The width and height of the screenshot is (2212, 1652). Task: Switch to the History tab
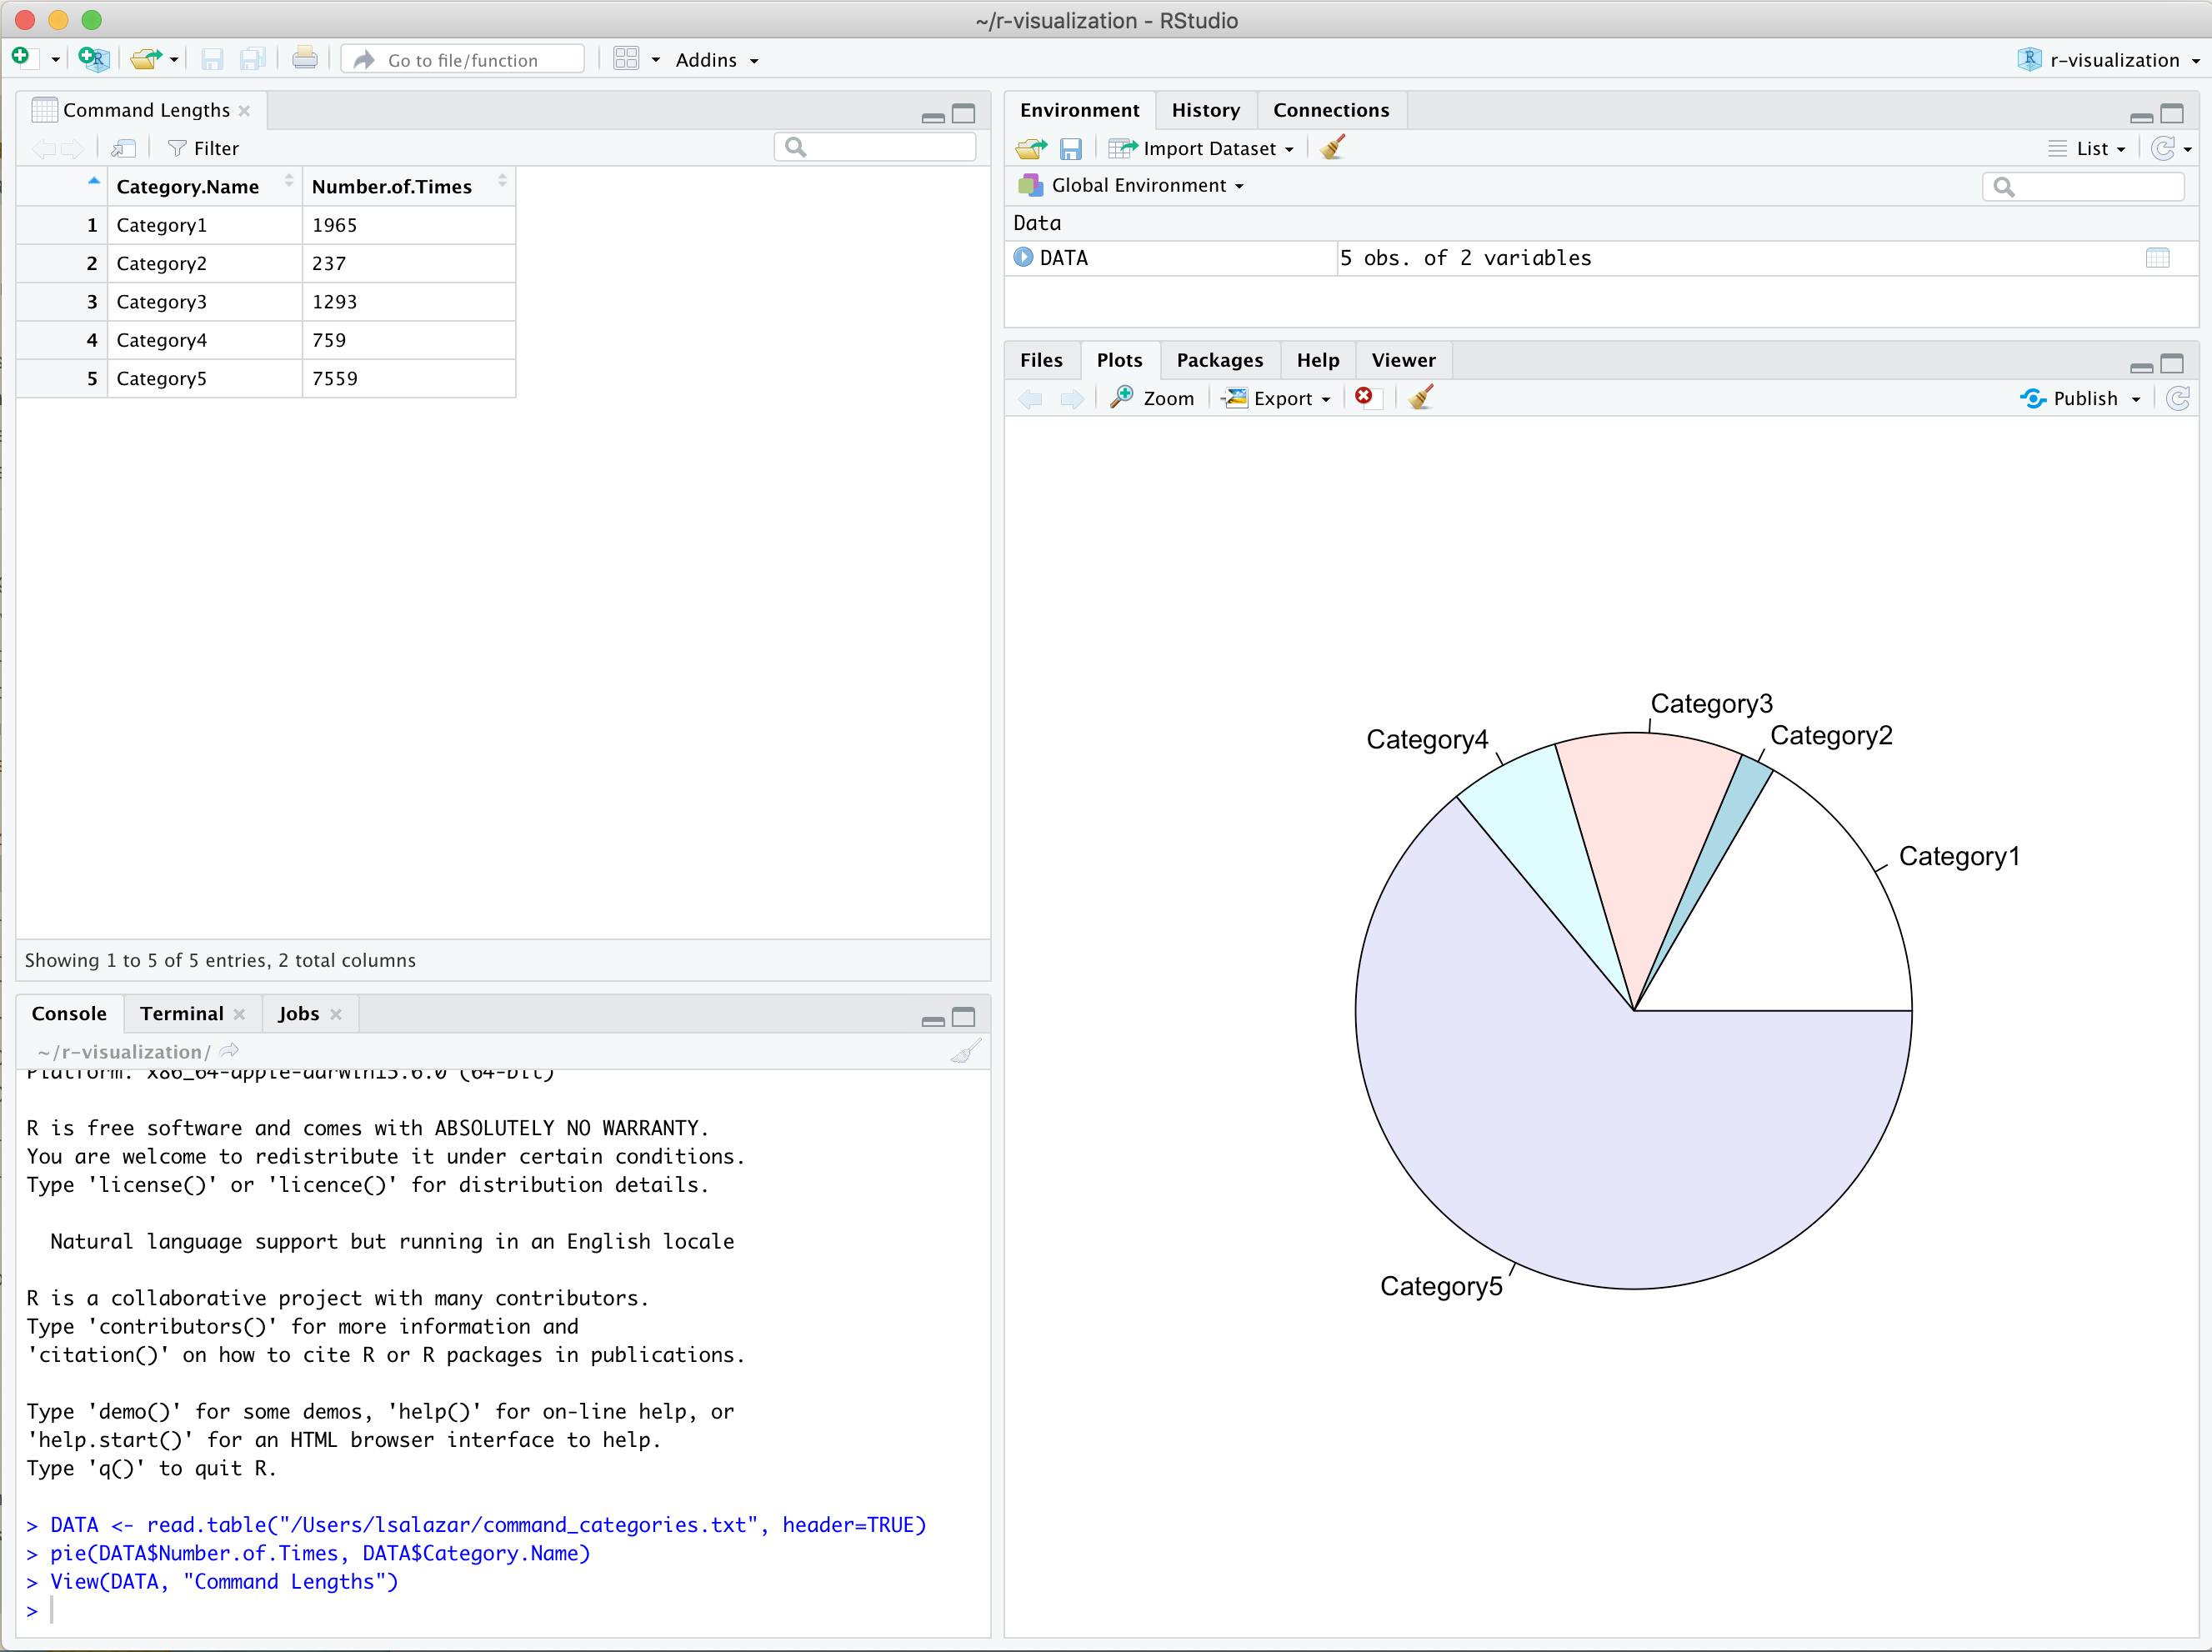[x=1204, y=109]
